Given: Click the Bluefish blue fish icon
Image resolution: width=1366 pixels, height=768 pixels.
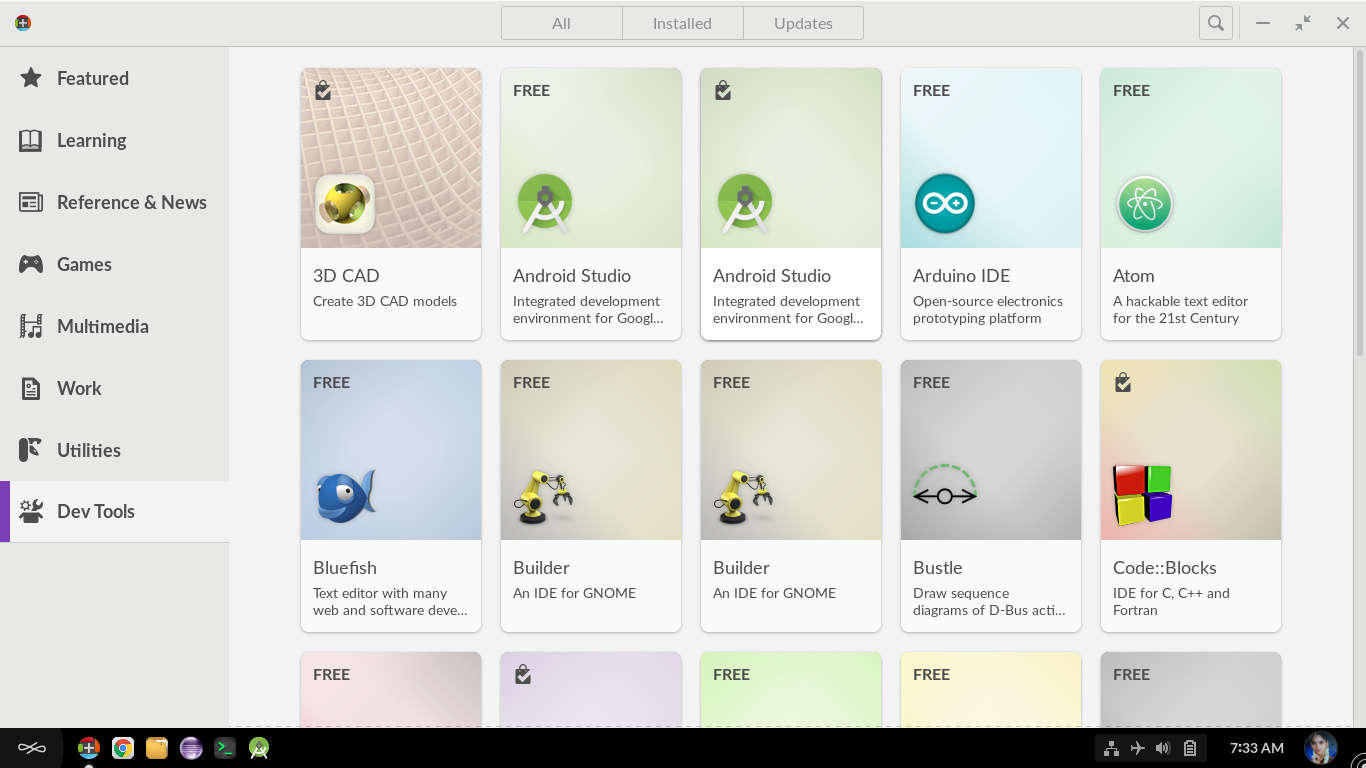Looking at the screenshot, I should [x=346, y=495].
